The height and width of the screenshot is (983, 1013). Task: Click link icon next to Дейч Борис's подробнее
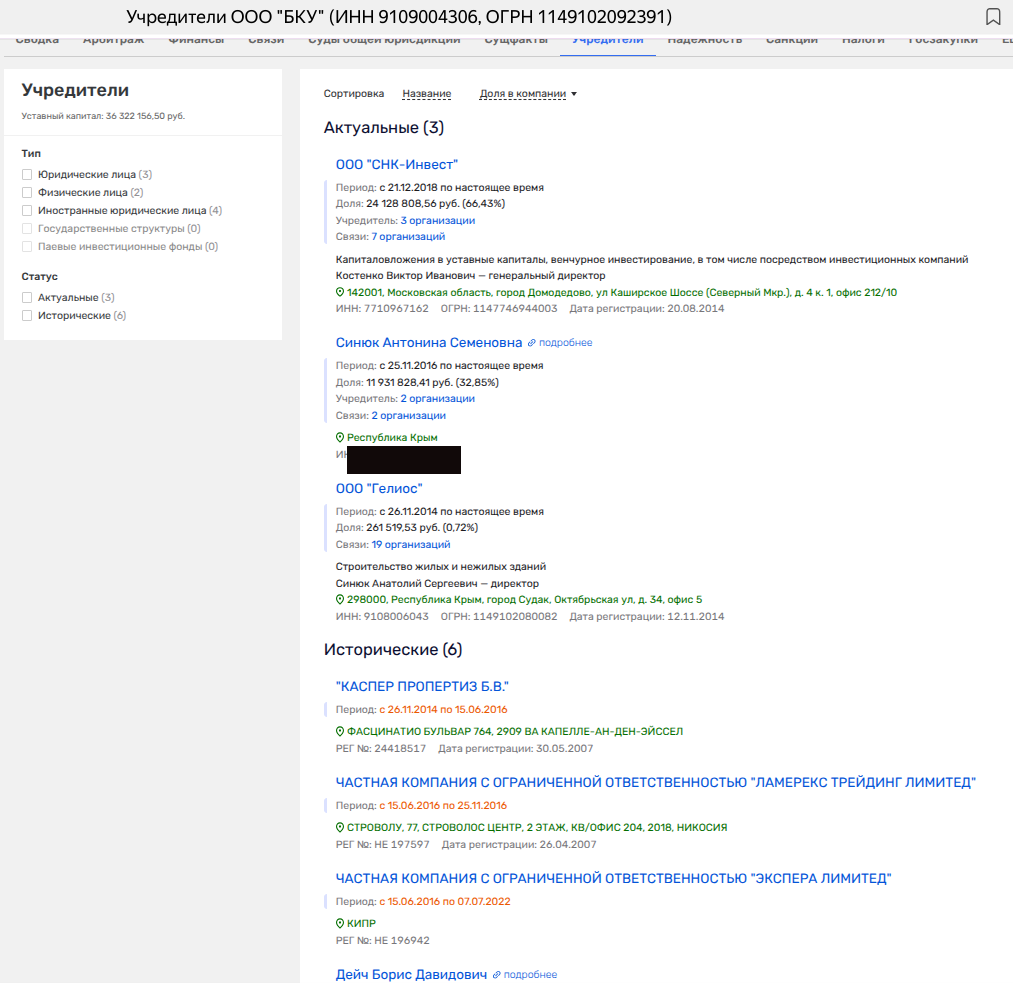497,975
